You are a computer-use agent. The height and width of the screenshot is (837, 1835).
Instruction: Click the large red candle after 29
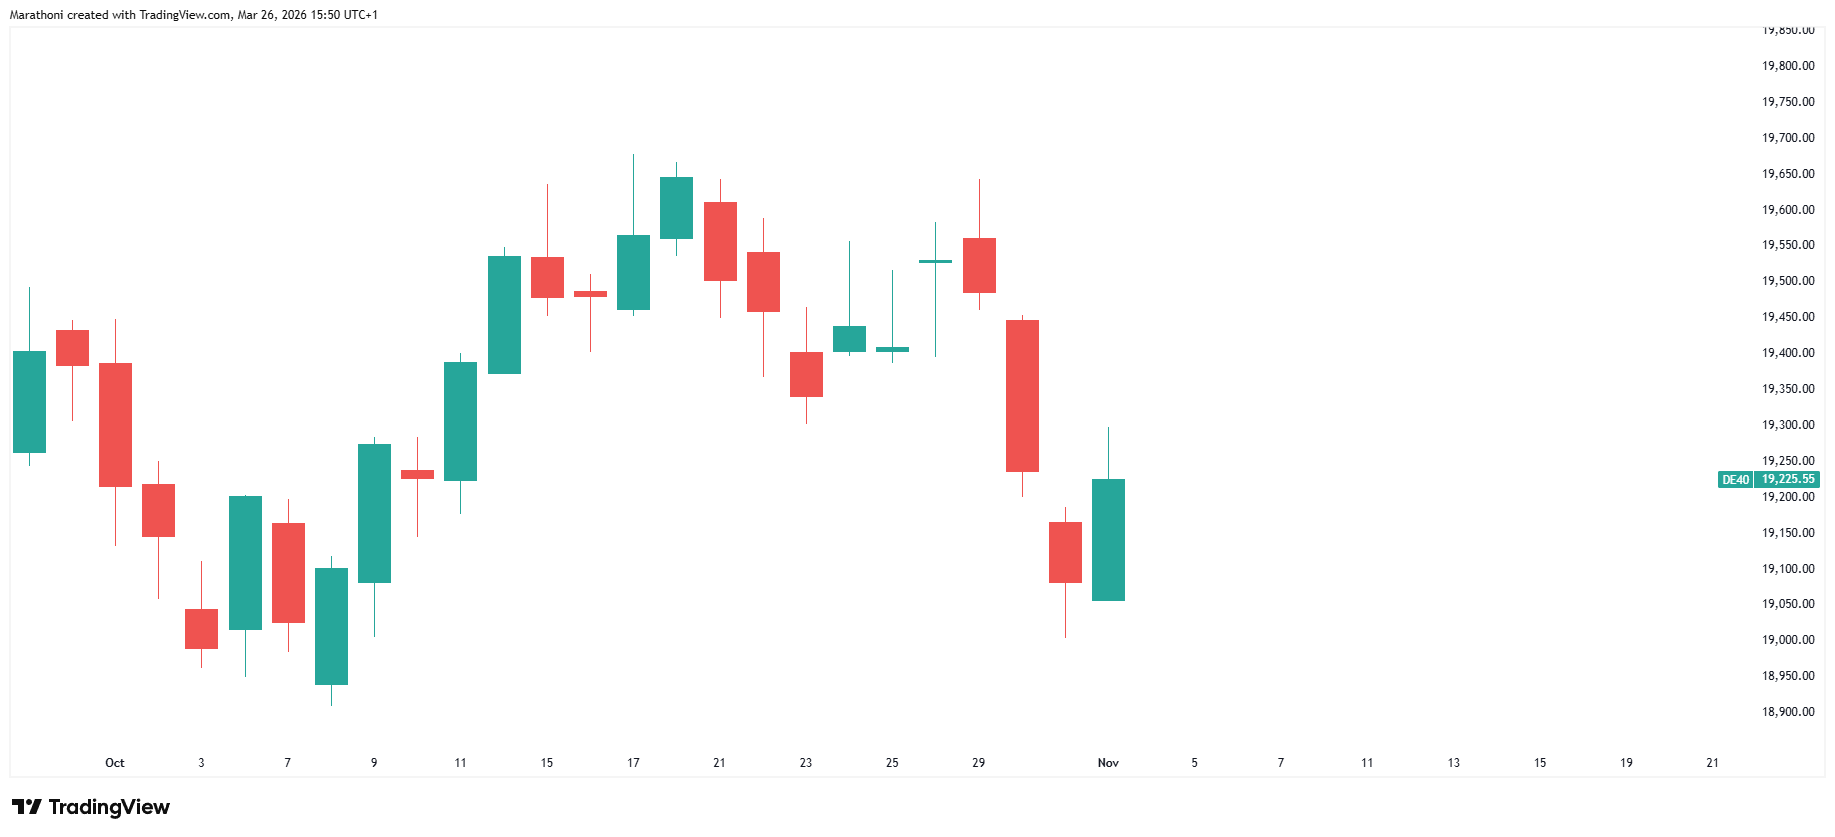click(1022, 396)
